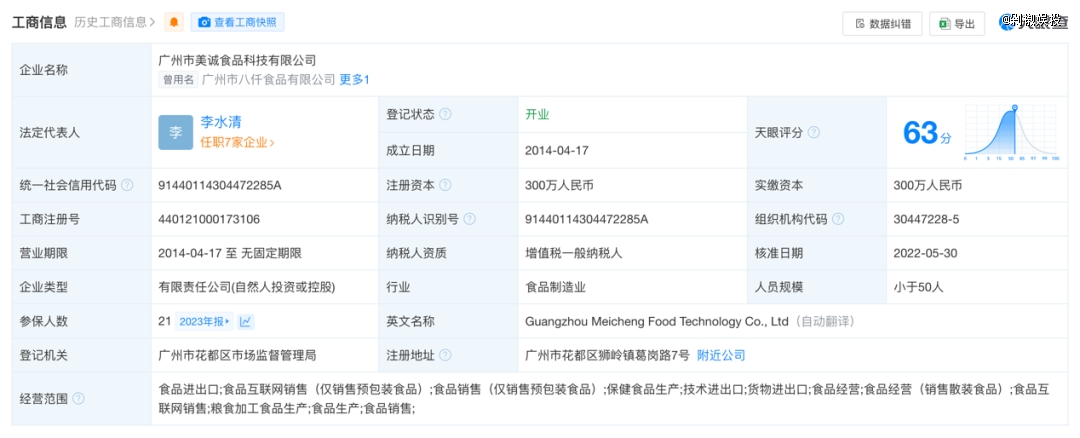Screen dimensions: 1080x438
Task: Click help icon beside 纳税人识别号
Action: point(469,219)
